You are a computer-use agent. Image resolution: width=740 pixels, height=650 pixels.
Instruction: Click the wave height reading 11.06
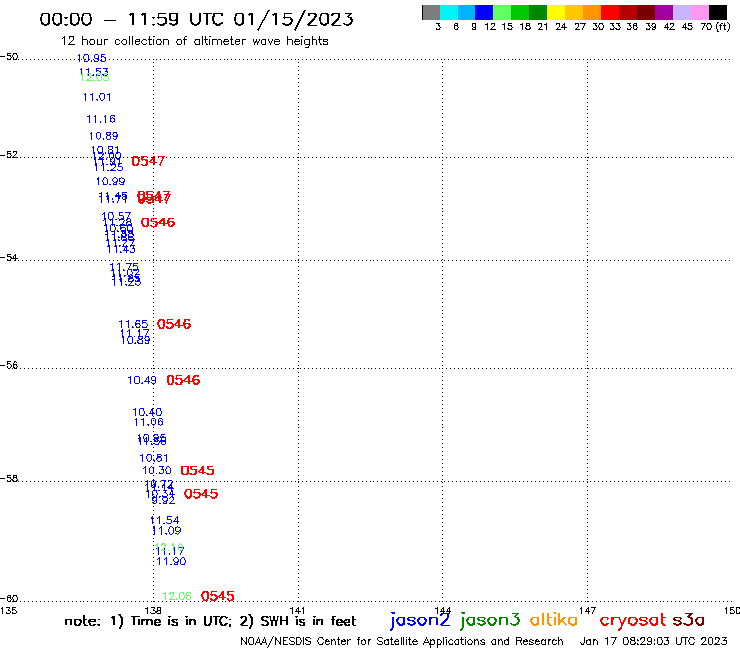coord(149,422)
